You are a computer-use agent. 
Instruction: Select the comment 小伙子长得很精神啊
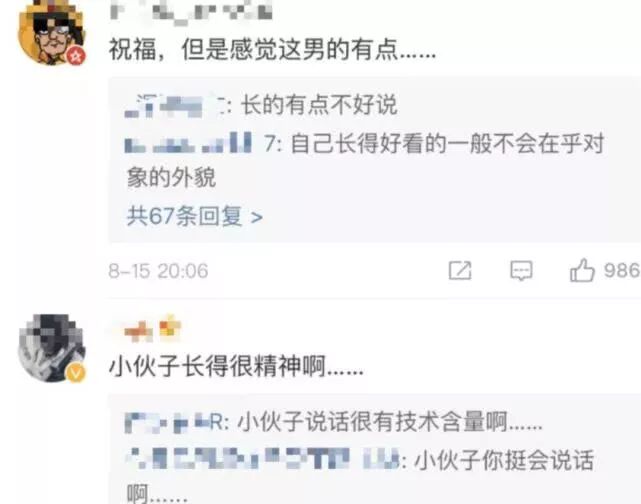236,366
